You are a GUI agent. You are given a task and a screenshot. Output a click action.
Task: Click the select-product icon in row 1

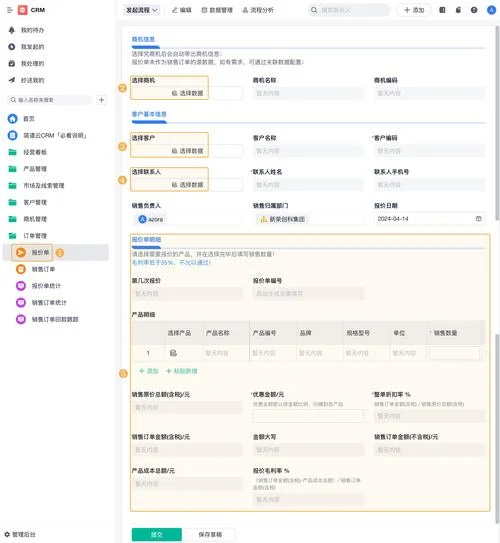[x=173, y=353]
